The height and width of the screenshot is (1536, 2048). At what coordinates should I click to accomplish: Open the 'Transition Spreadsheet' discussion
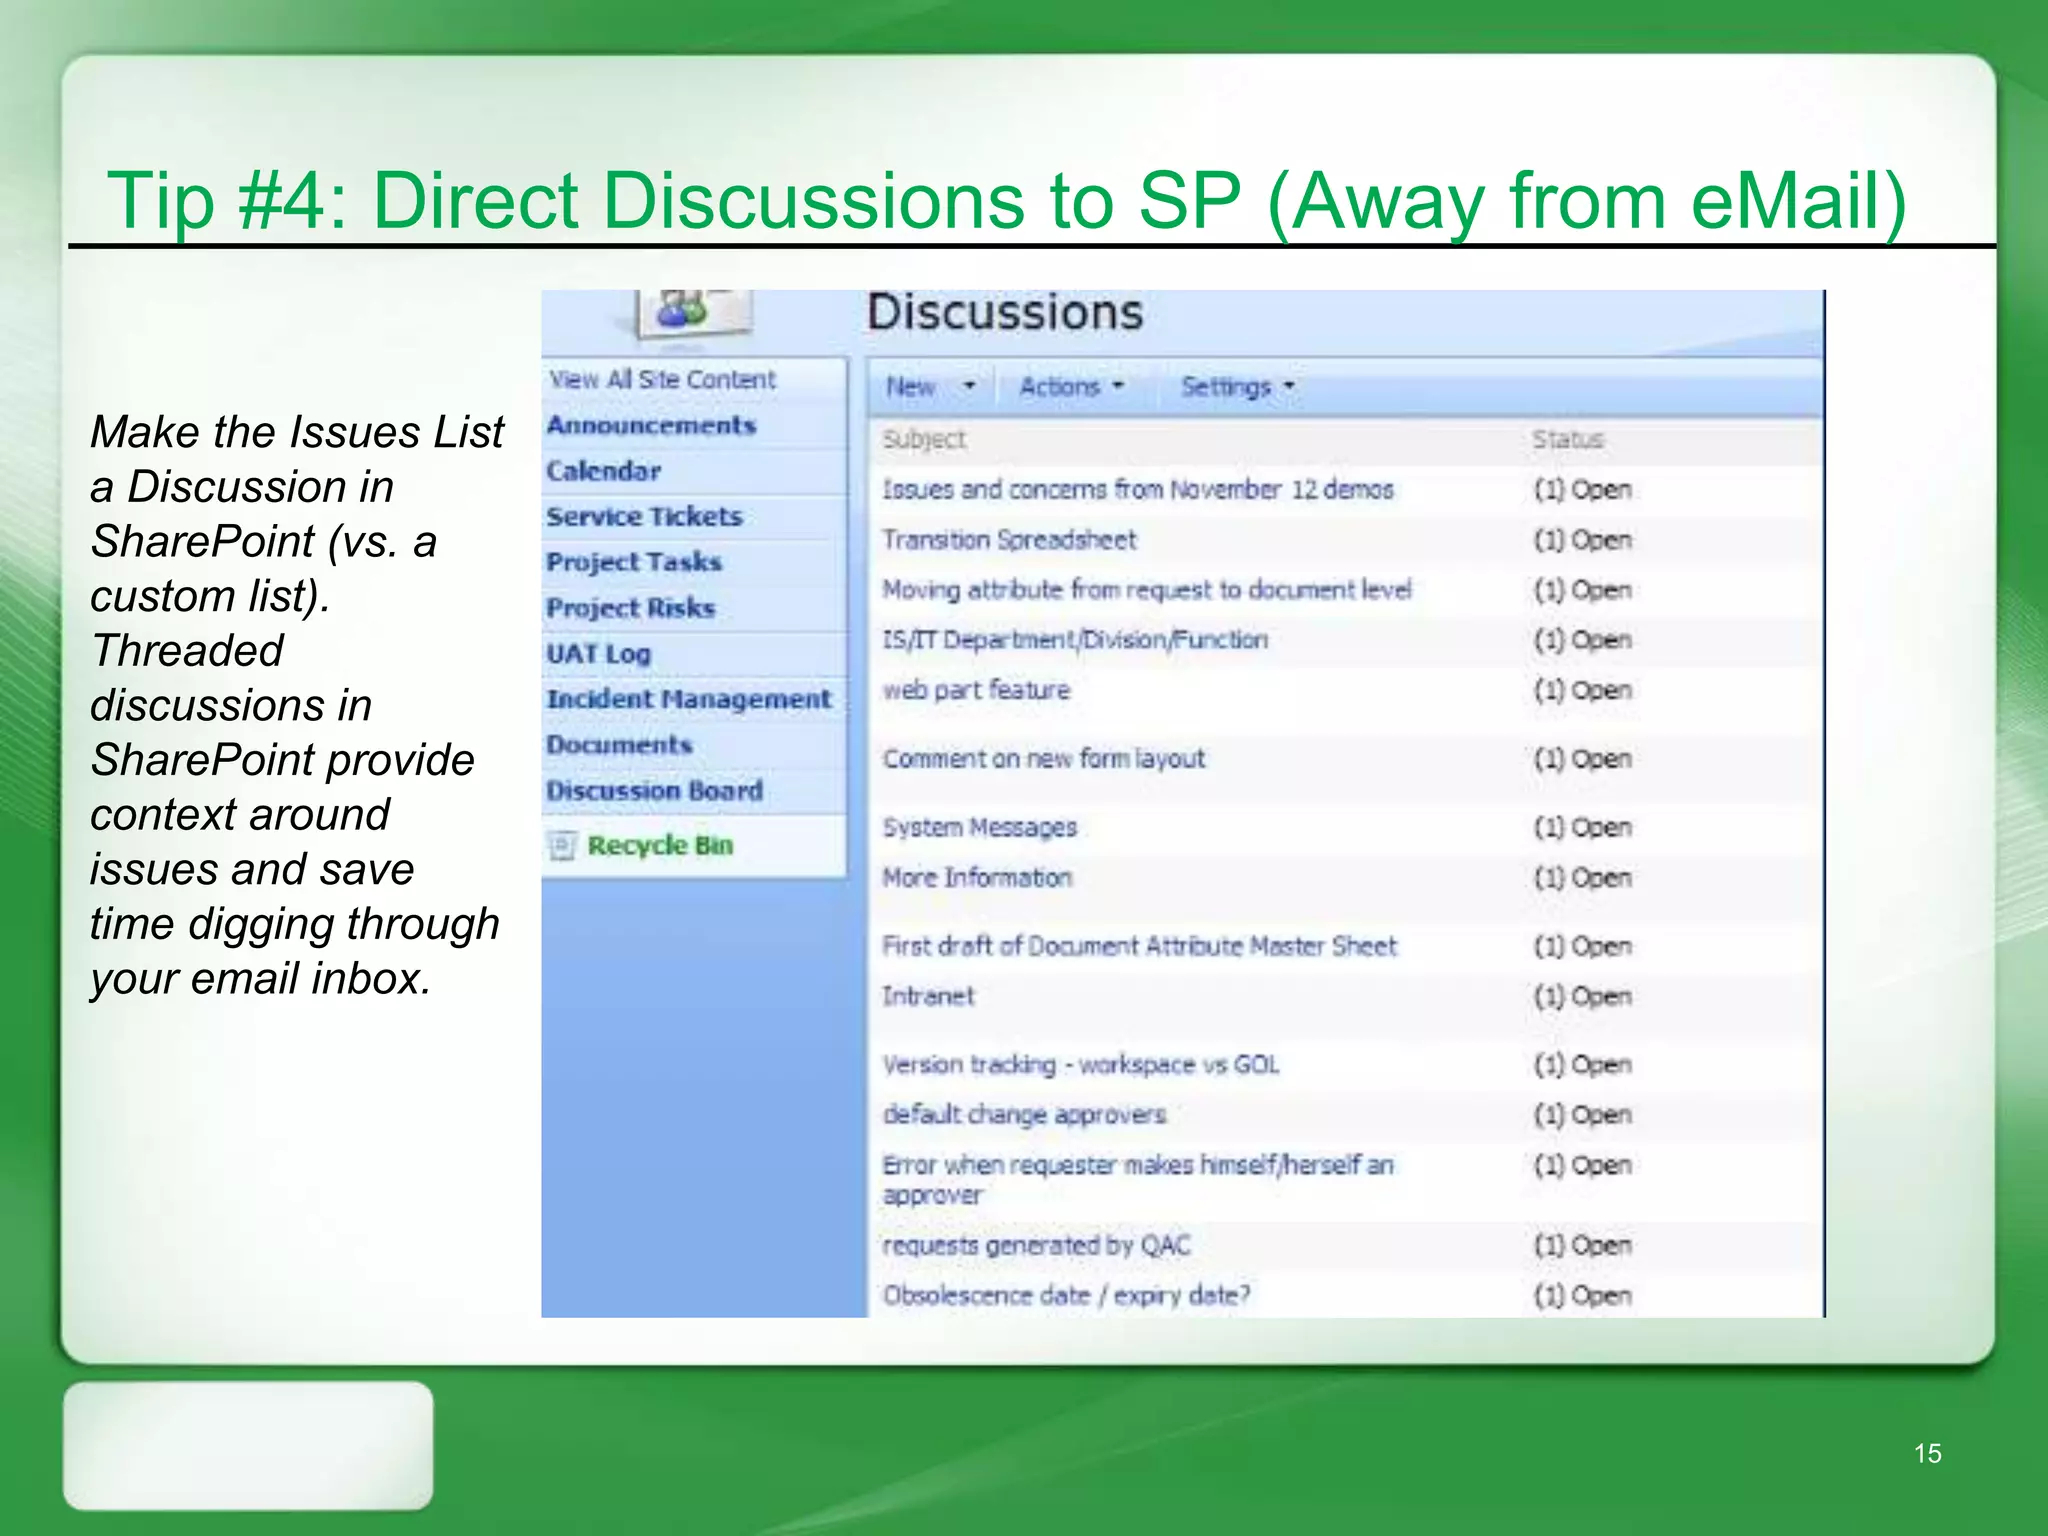(1009, 540)
